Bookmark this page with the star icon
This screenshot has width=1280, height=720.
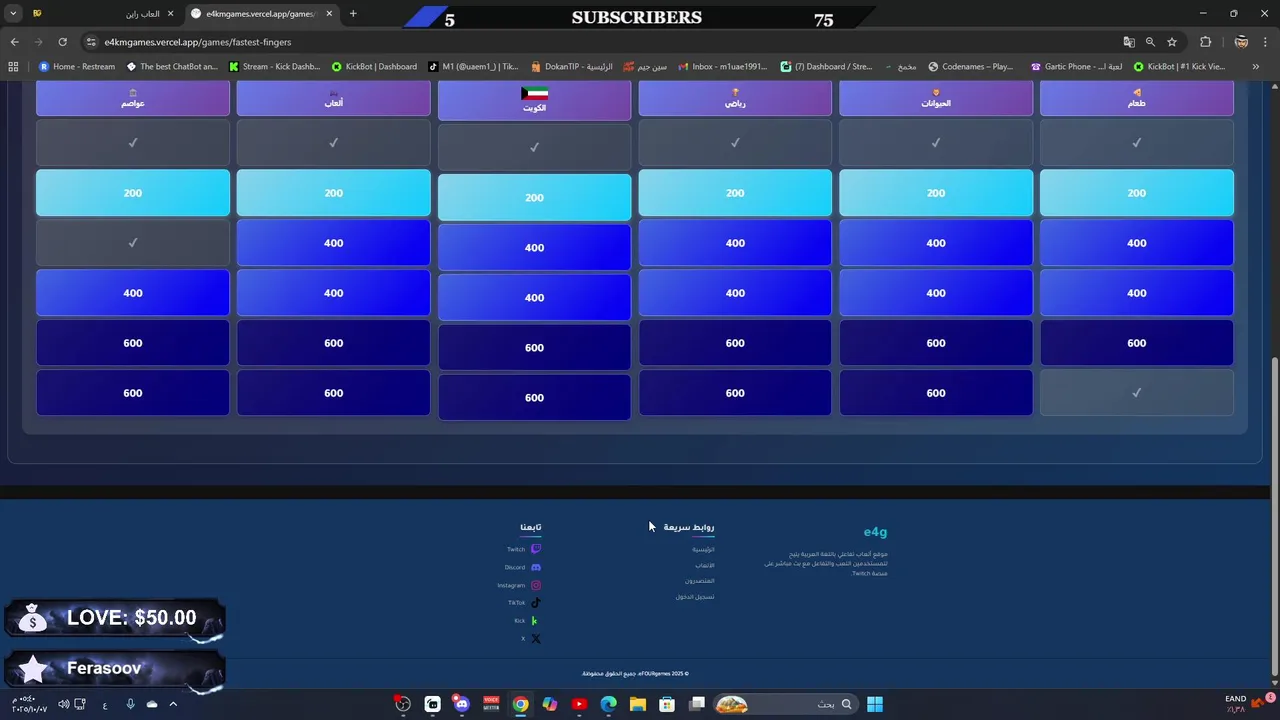pos(1172,42)
